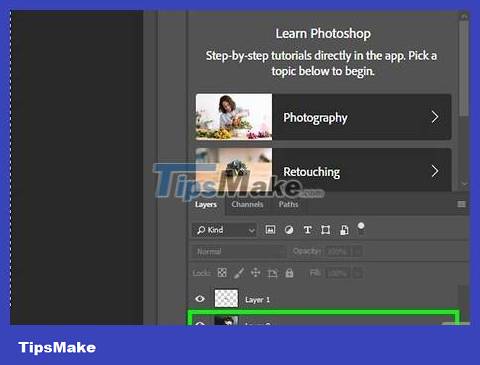Toggle layer filtering on/off switch
The height and width of the screenshot is (365, 480).
(x=361, y=228)
